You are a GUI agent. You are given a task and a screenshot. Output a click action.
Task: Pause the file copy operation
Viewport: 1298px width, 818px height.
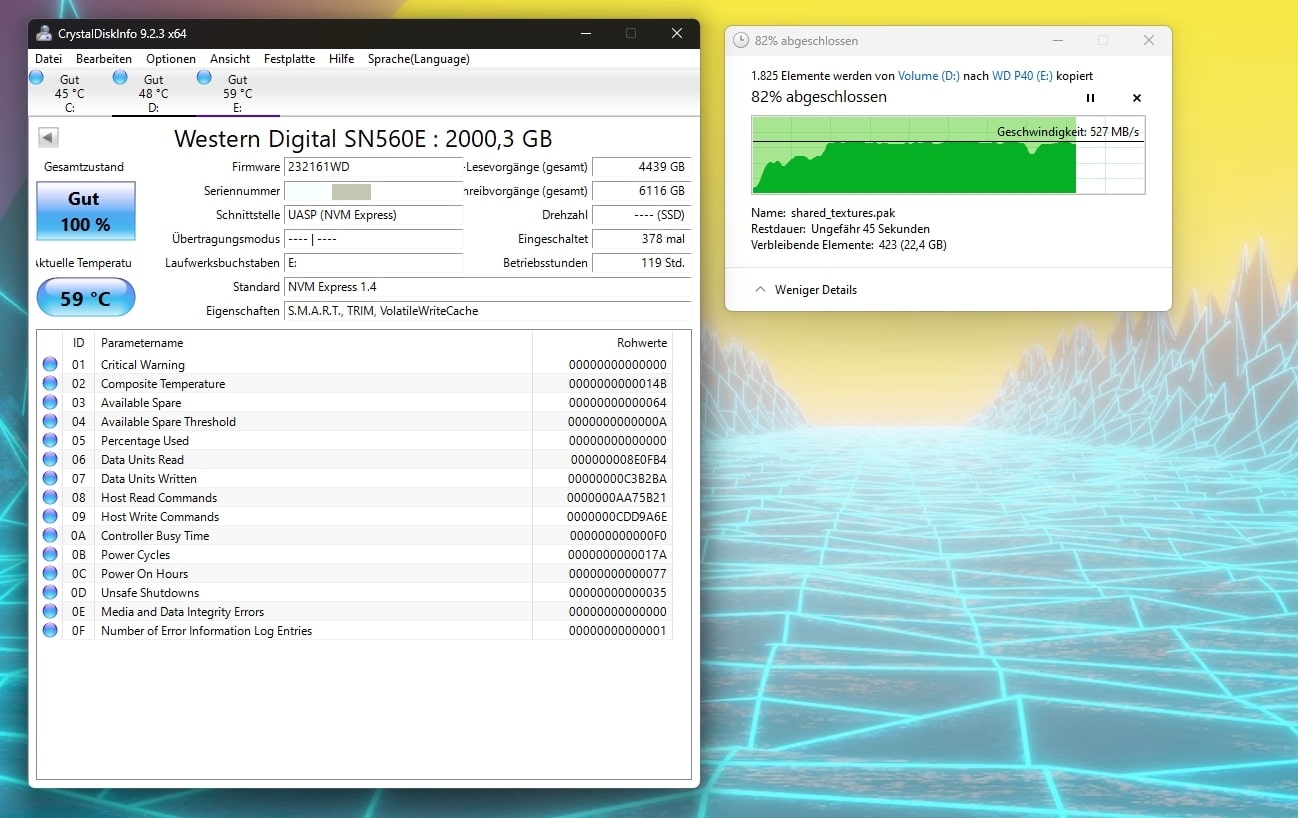[1090, 98]
